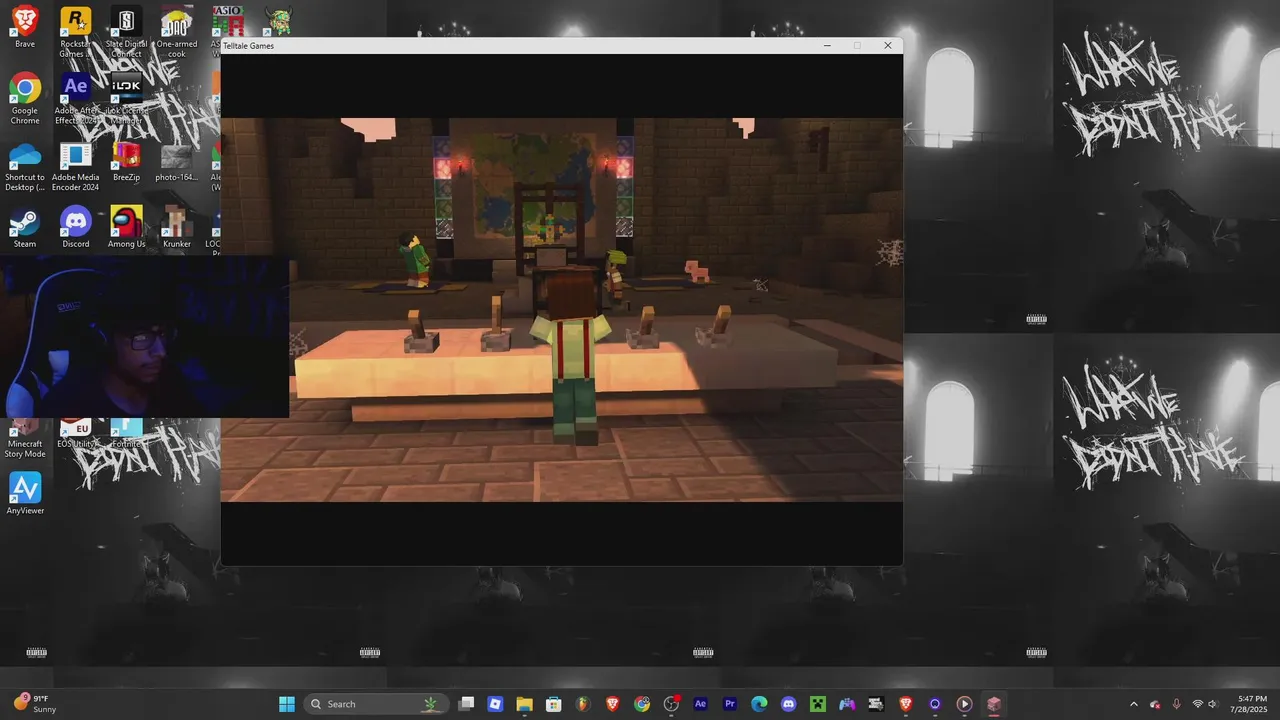The width and height of the screenshot is (1280, 720).
Task: Open the Google Chrome desktop shortcut
Action: (25, 98)
